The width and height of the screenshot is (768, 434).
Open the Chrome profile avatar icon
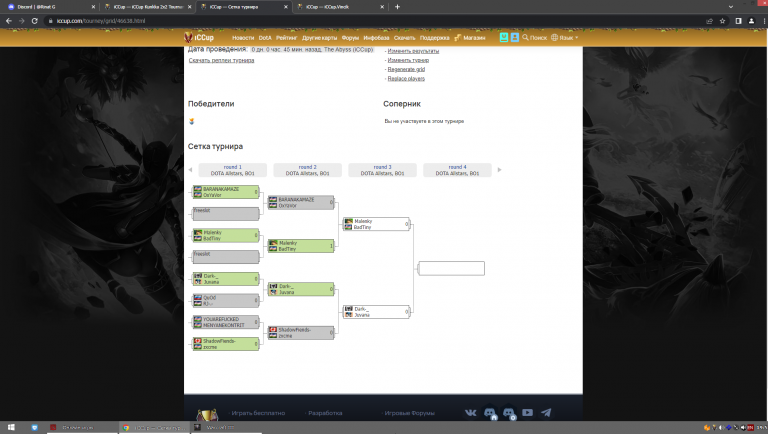tap(751, 21)
